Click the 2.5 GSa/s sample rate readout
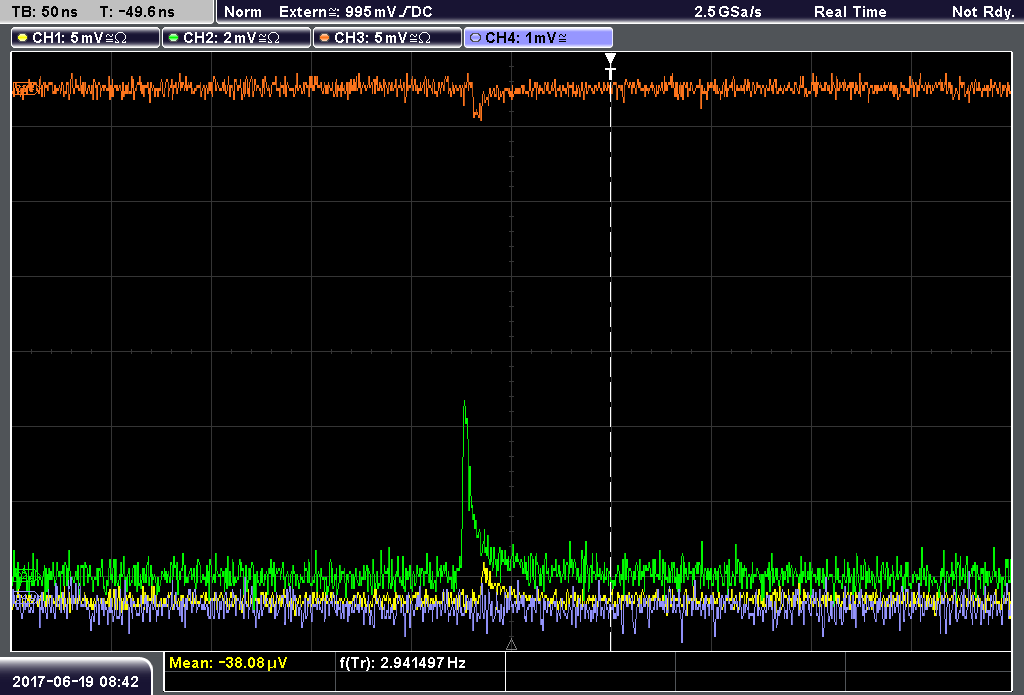This screenshot has height=695, width=1024. point(728,12)
